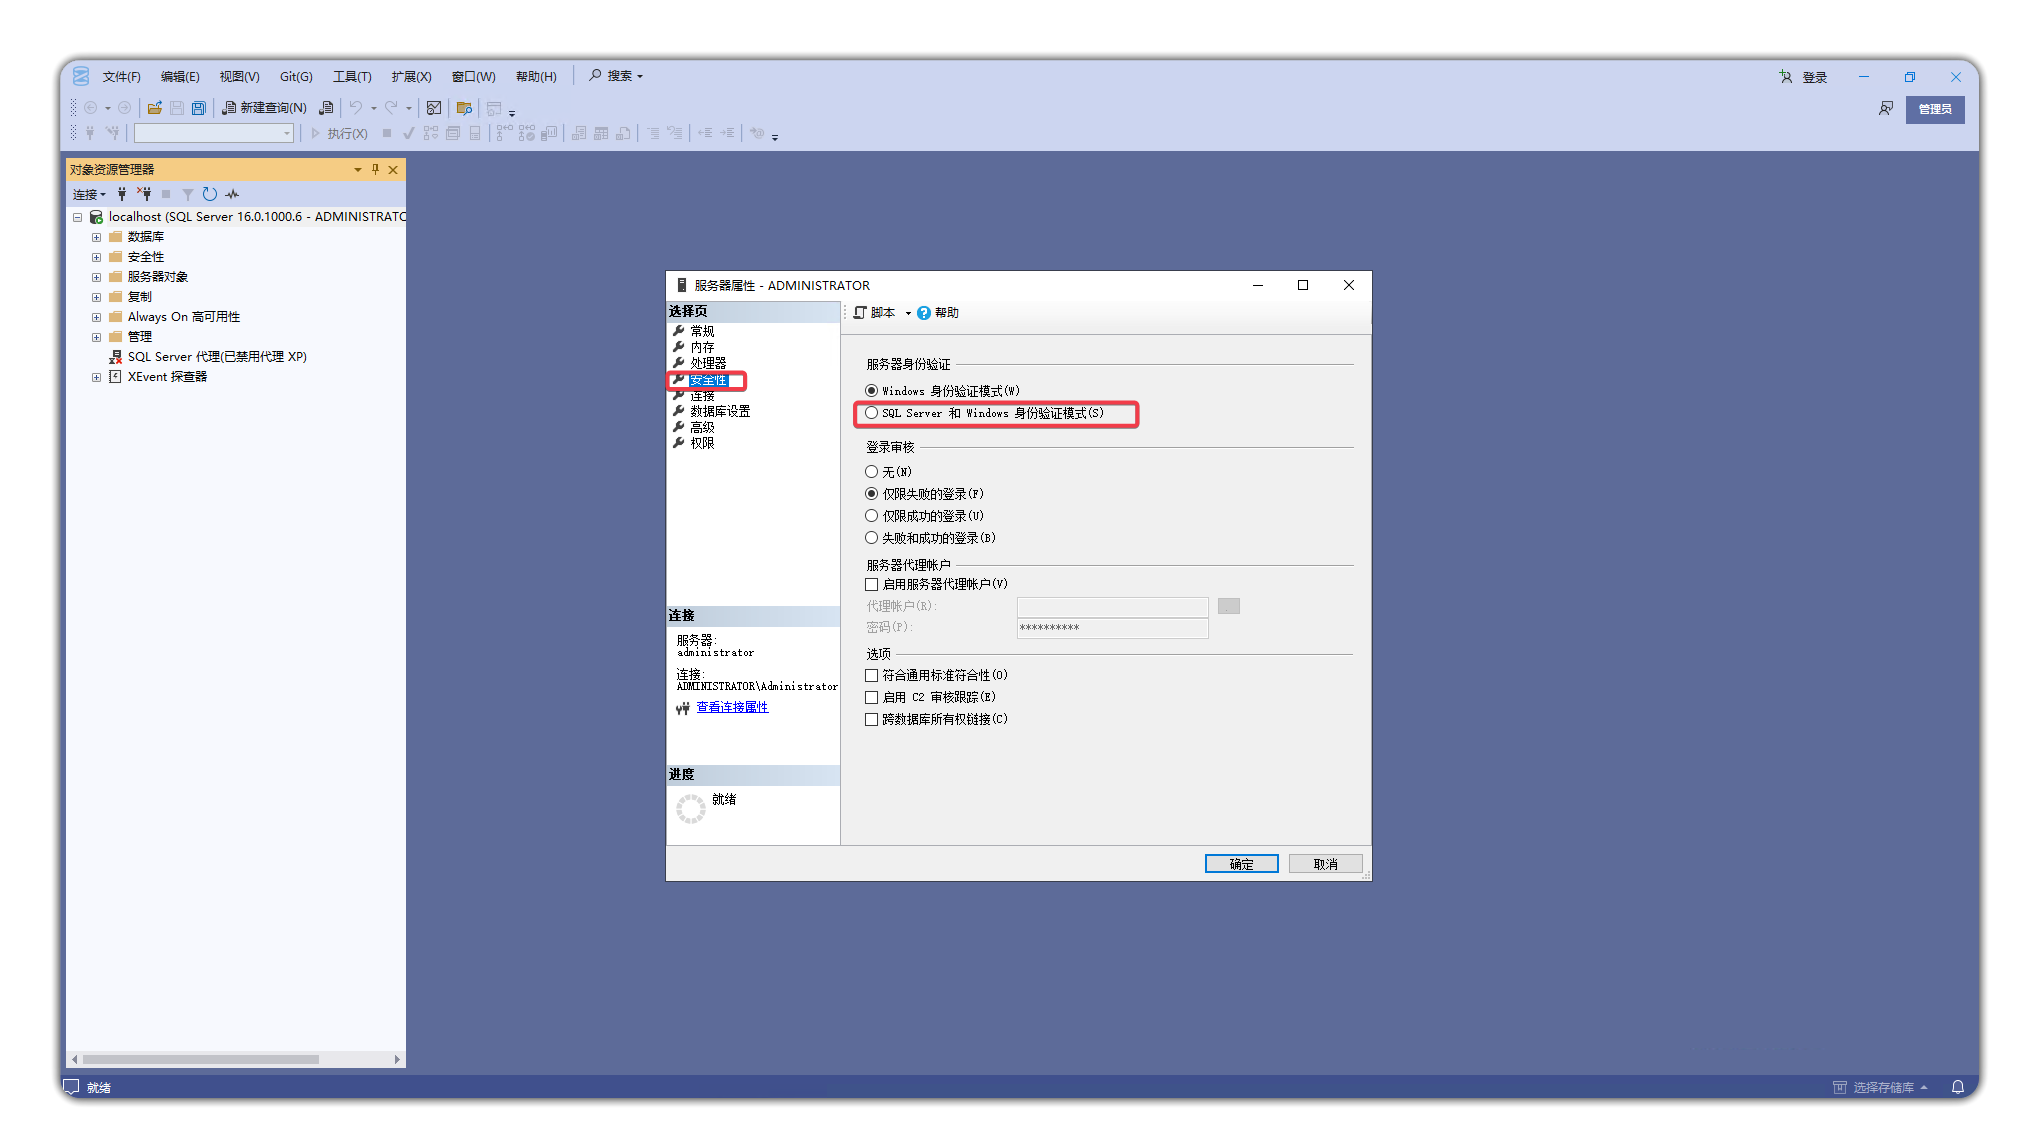Screen dimensions: 2039x1138
Task: Refresh the Object Explorer tree
Action: (x=209, y=194)
